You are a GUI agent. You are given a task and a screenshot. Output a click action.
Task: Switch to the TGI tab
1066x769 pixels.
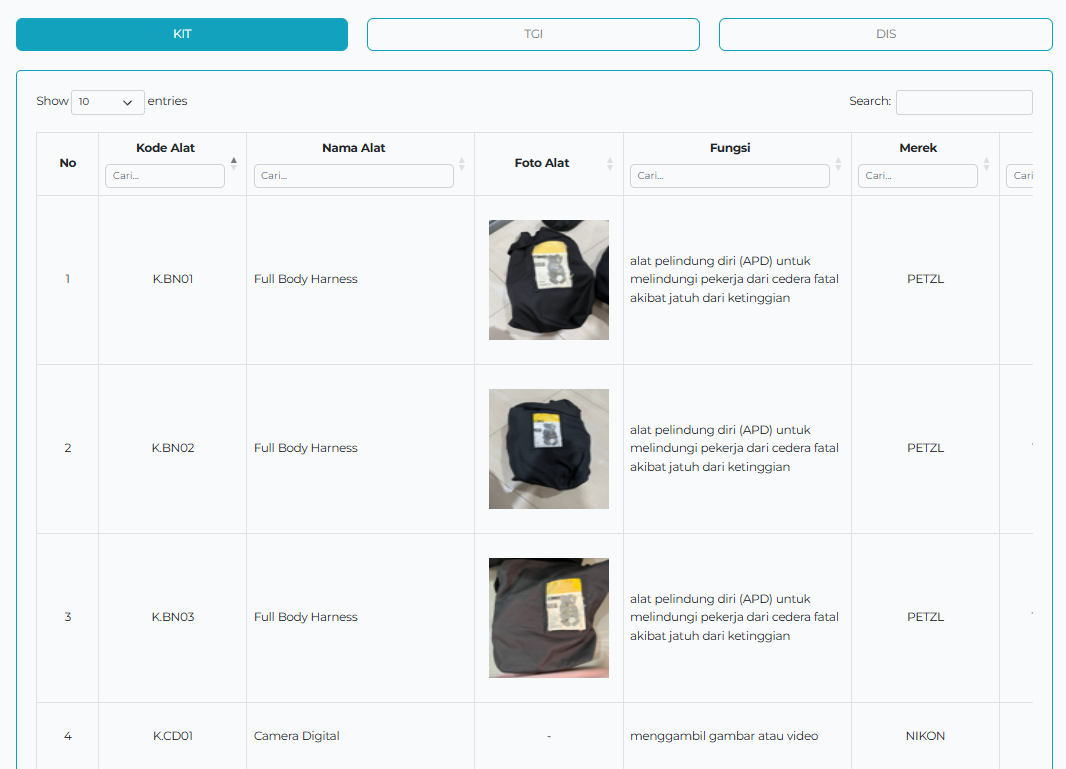(534, 34)
